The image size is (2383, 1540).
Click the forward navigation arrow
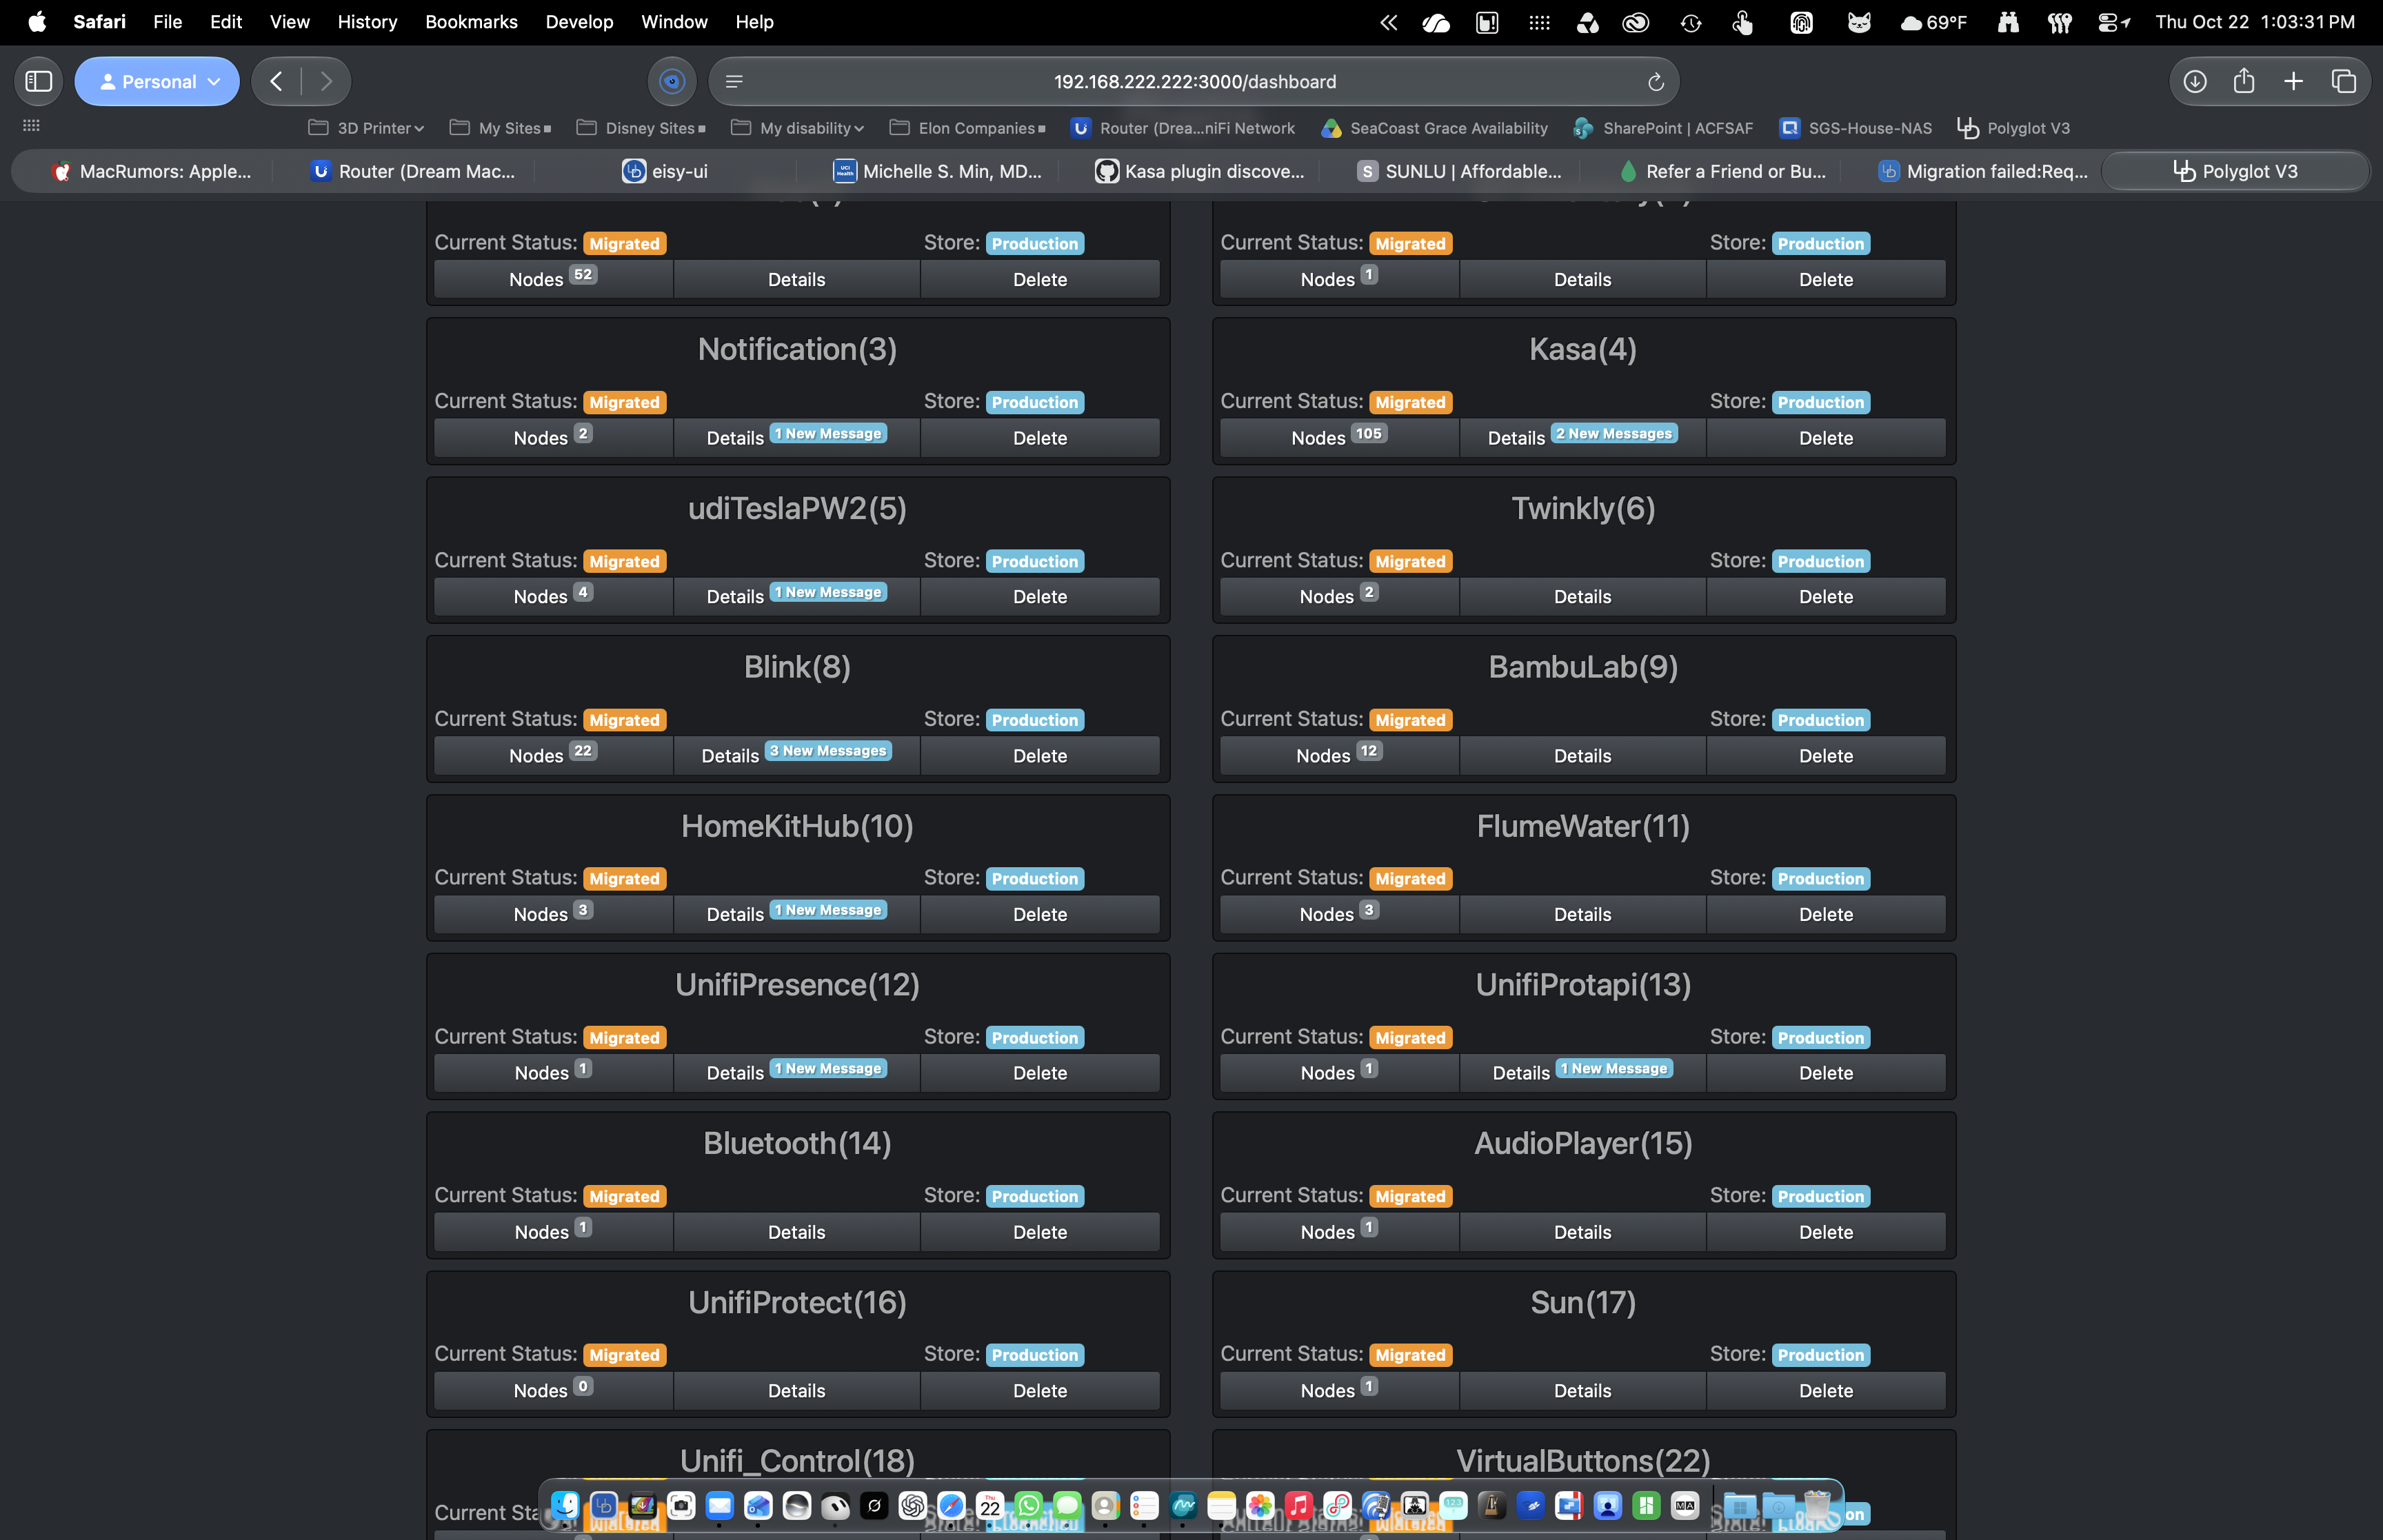[x=326, y=81]
